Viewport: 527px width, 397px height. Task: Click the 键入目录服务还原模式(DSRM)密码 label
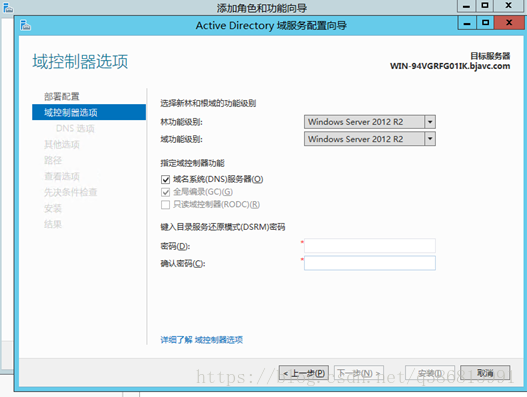[x=222, y=227]
